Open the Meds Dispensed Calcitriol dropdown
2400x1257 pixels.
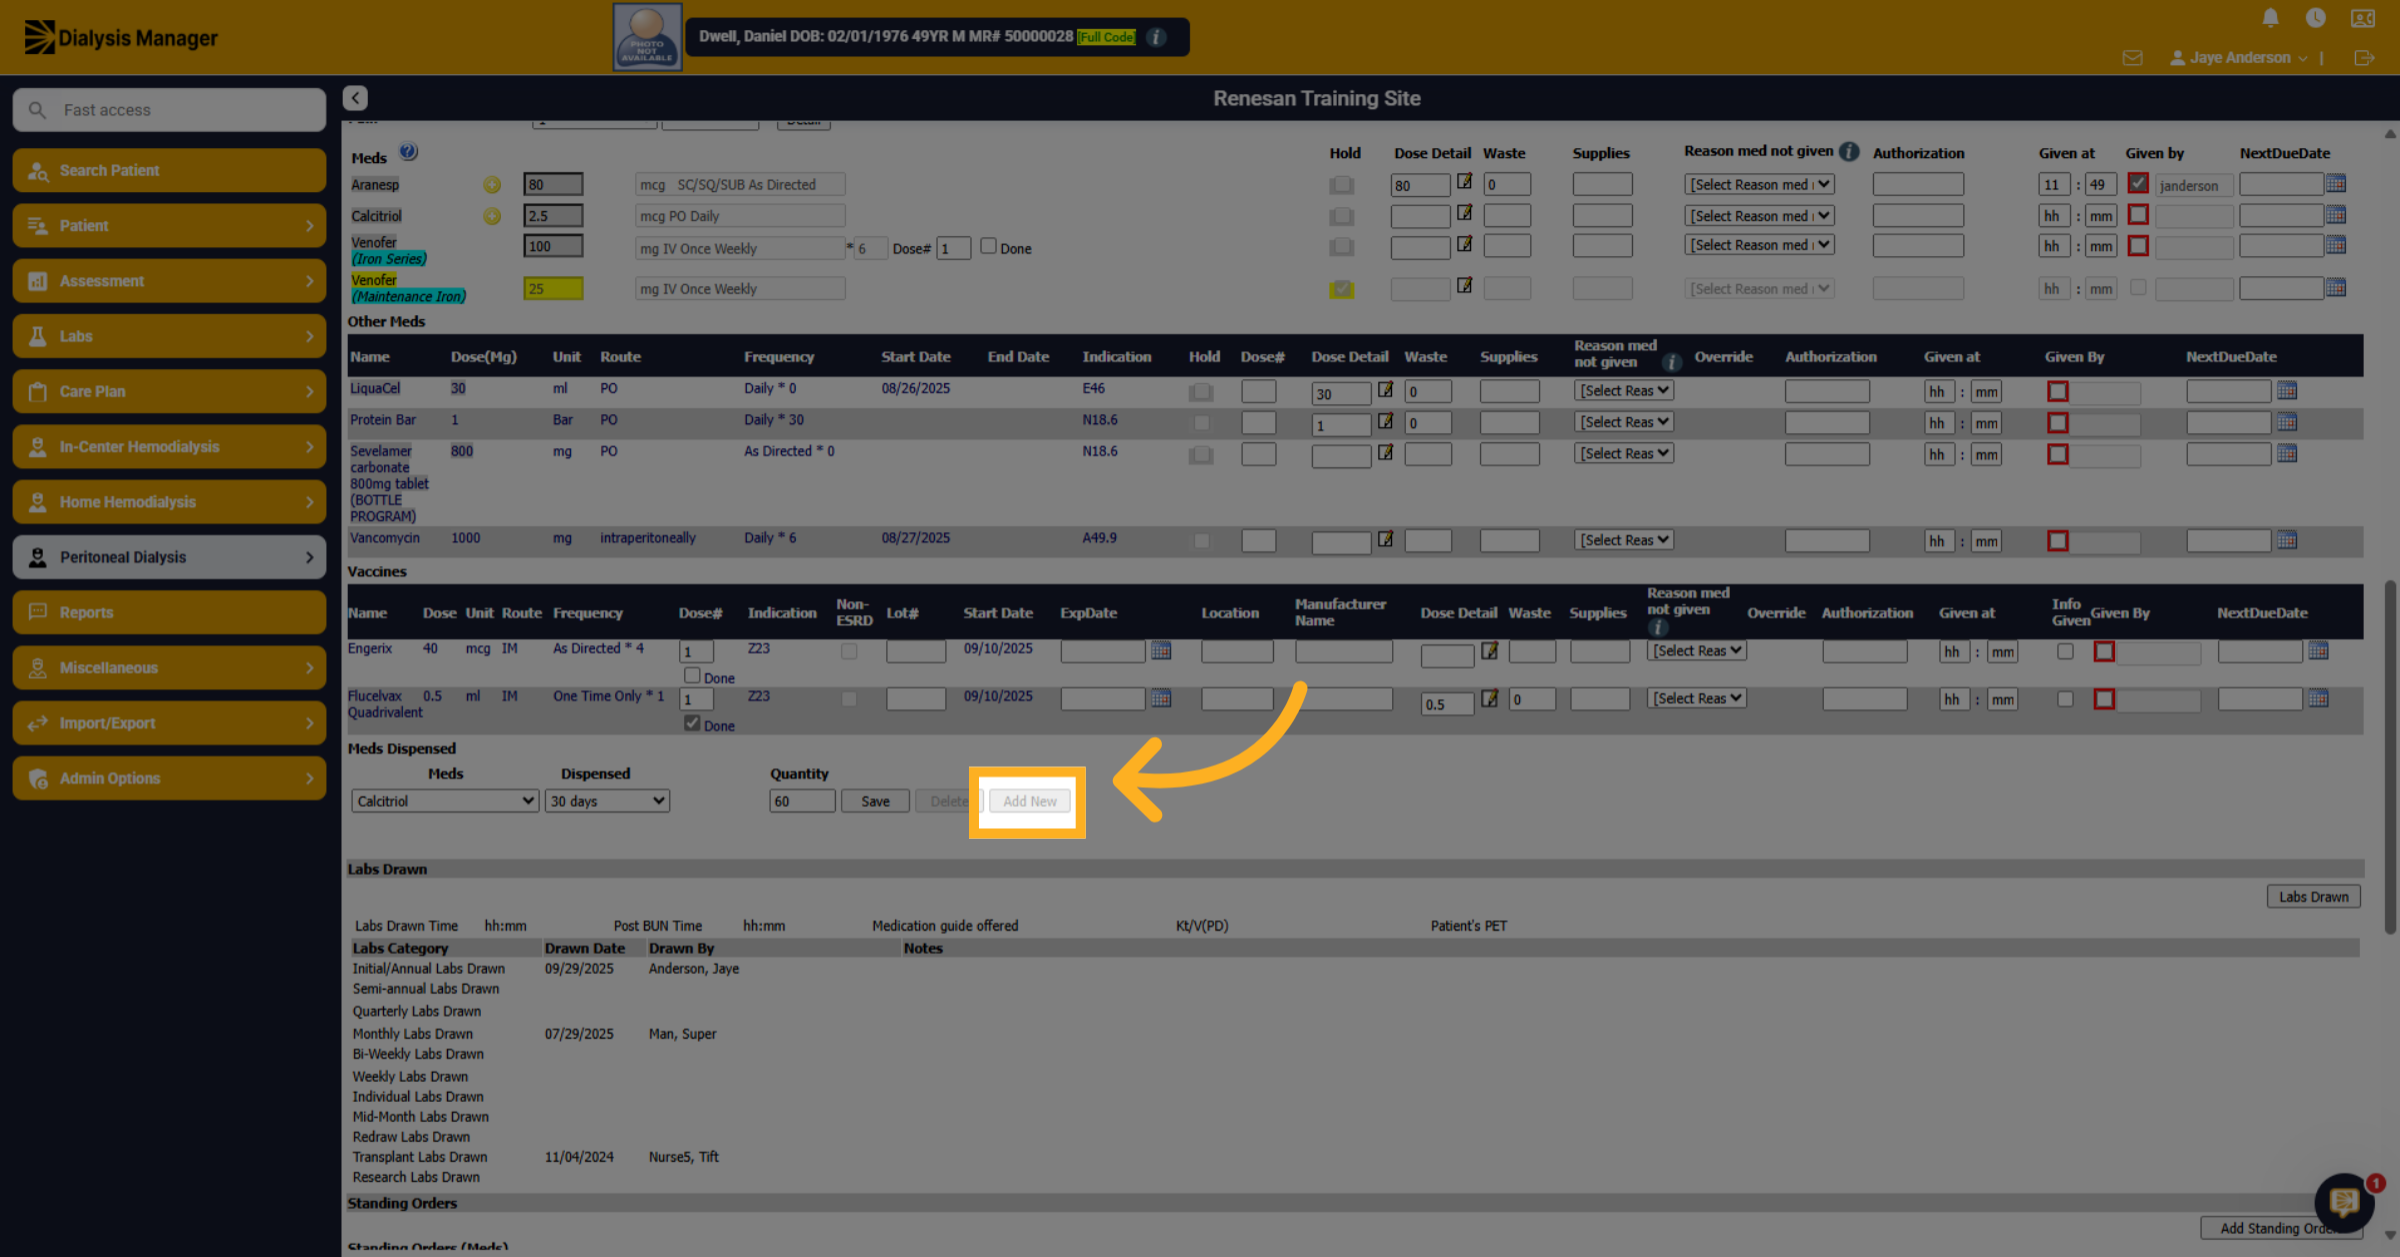click(x=444, y=802)
